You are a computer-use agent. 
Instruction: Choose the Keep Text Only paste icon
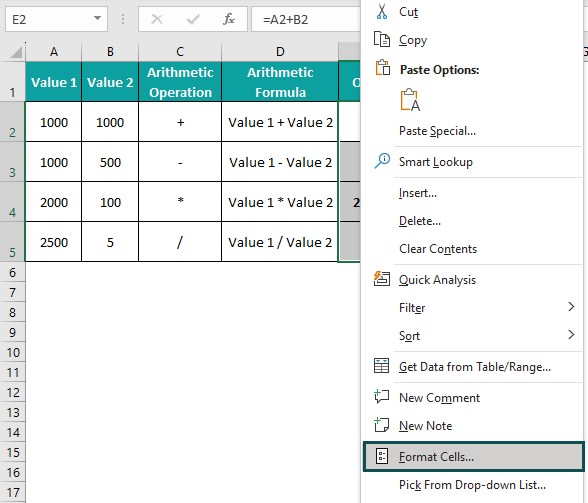410,100
